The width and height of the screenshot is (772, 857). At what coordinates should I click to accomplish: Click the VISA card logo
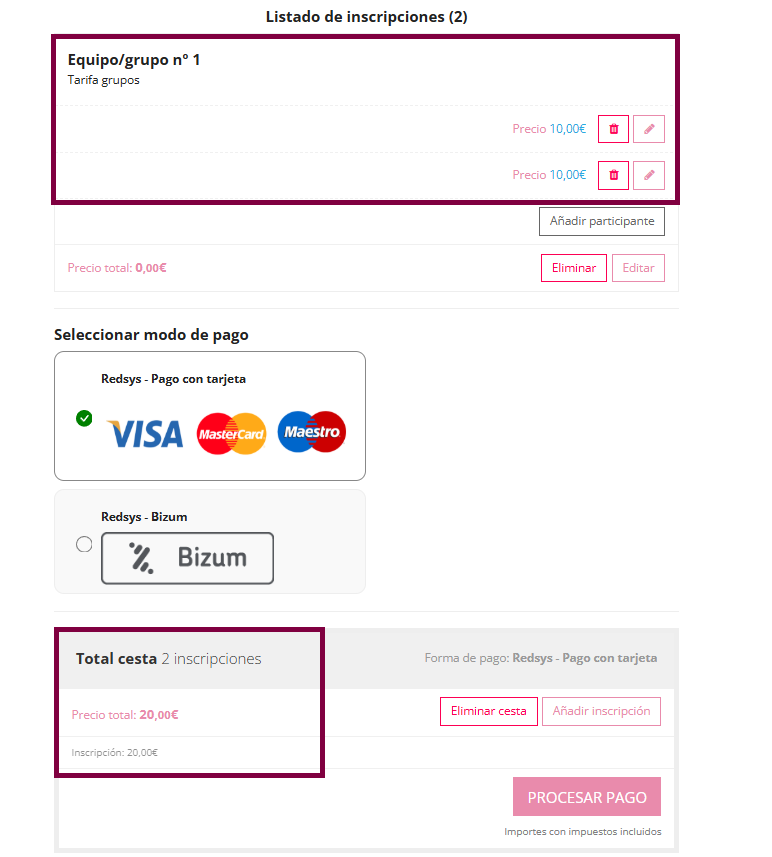coord(146,433)
